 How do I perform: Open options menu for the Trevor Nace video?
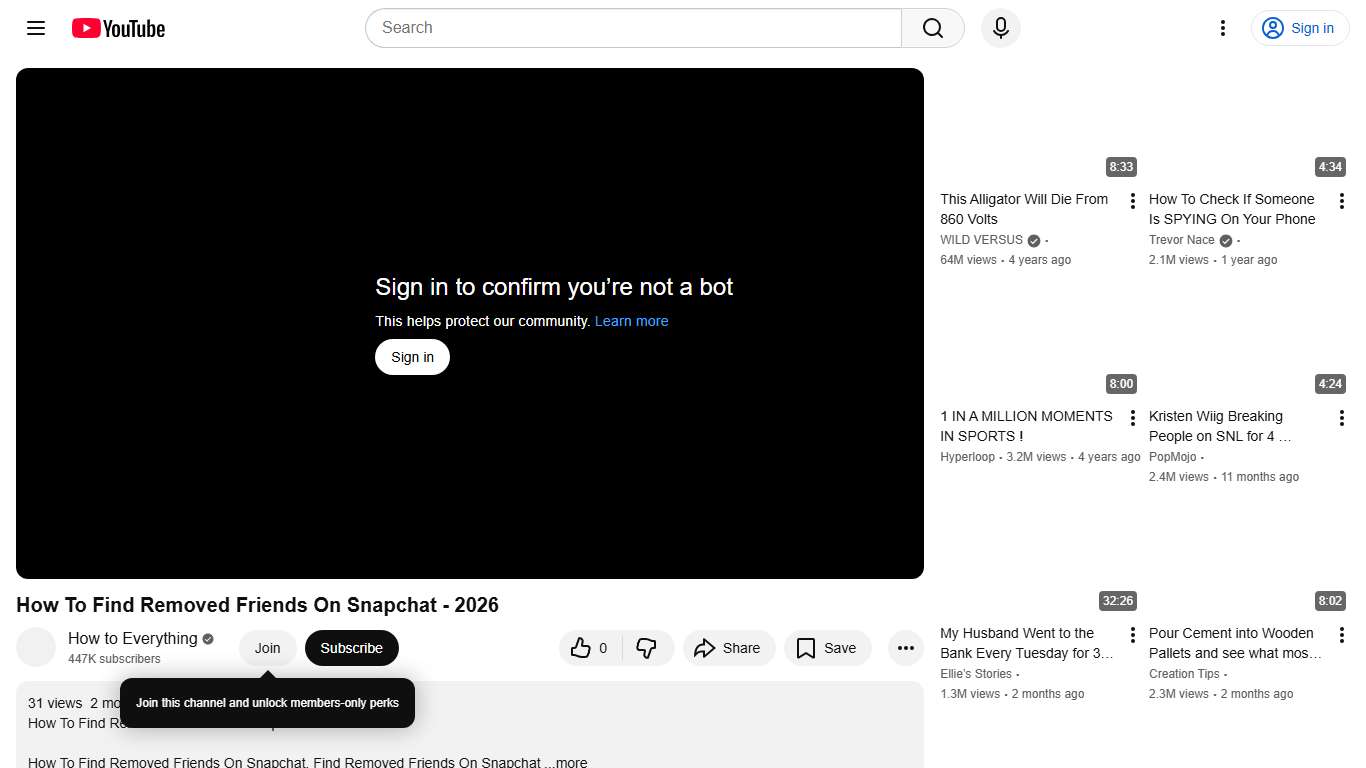(1341, 200)
